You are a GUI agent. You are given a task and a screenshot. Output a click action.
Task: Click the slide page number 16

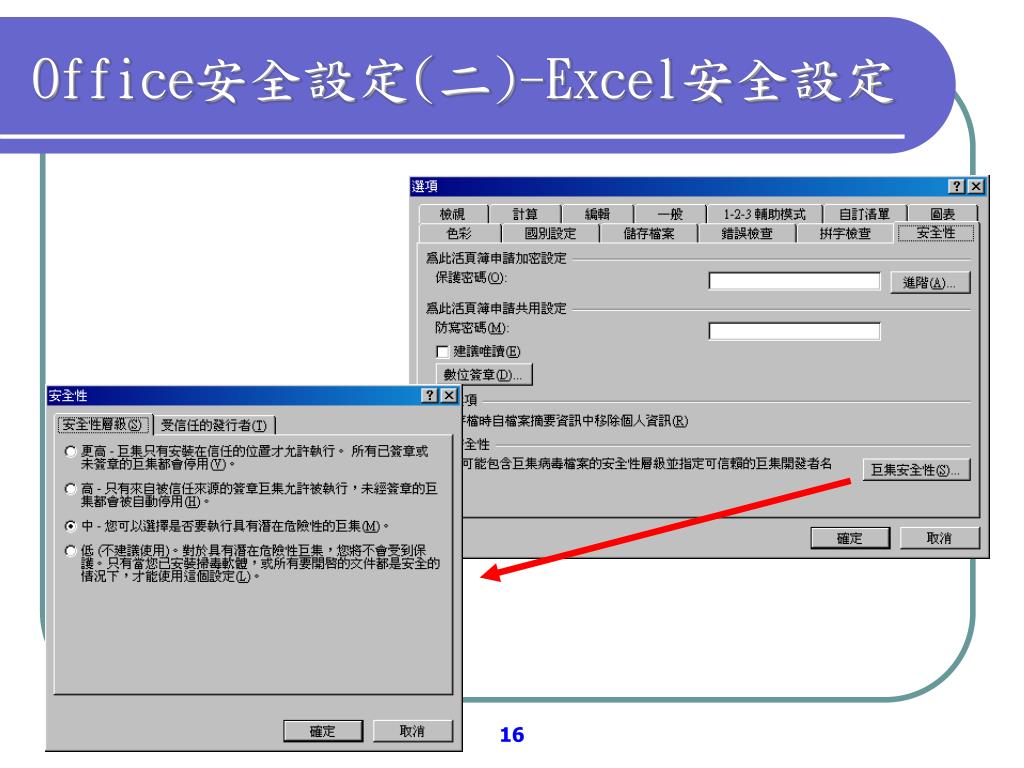coord(512,735)
